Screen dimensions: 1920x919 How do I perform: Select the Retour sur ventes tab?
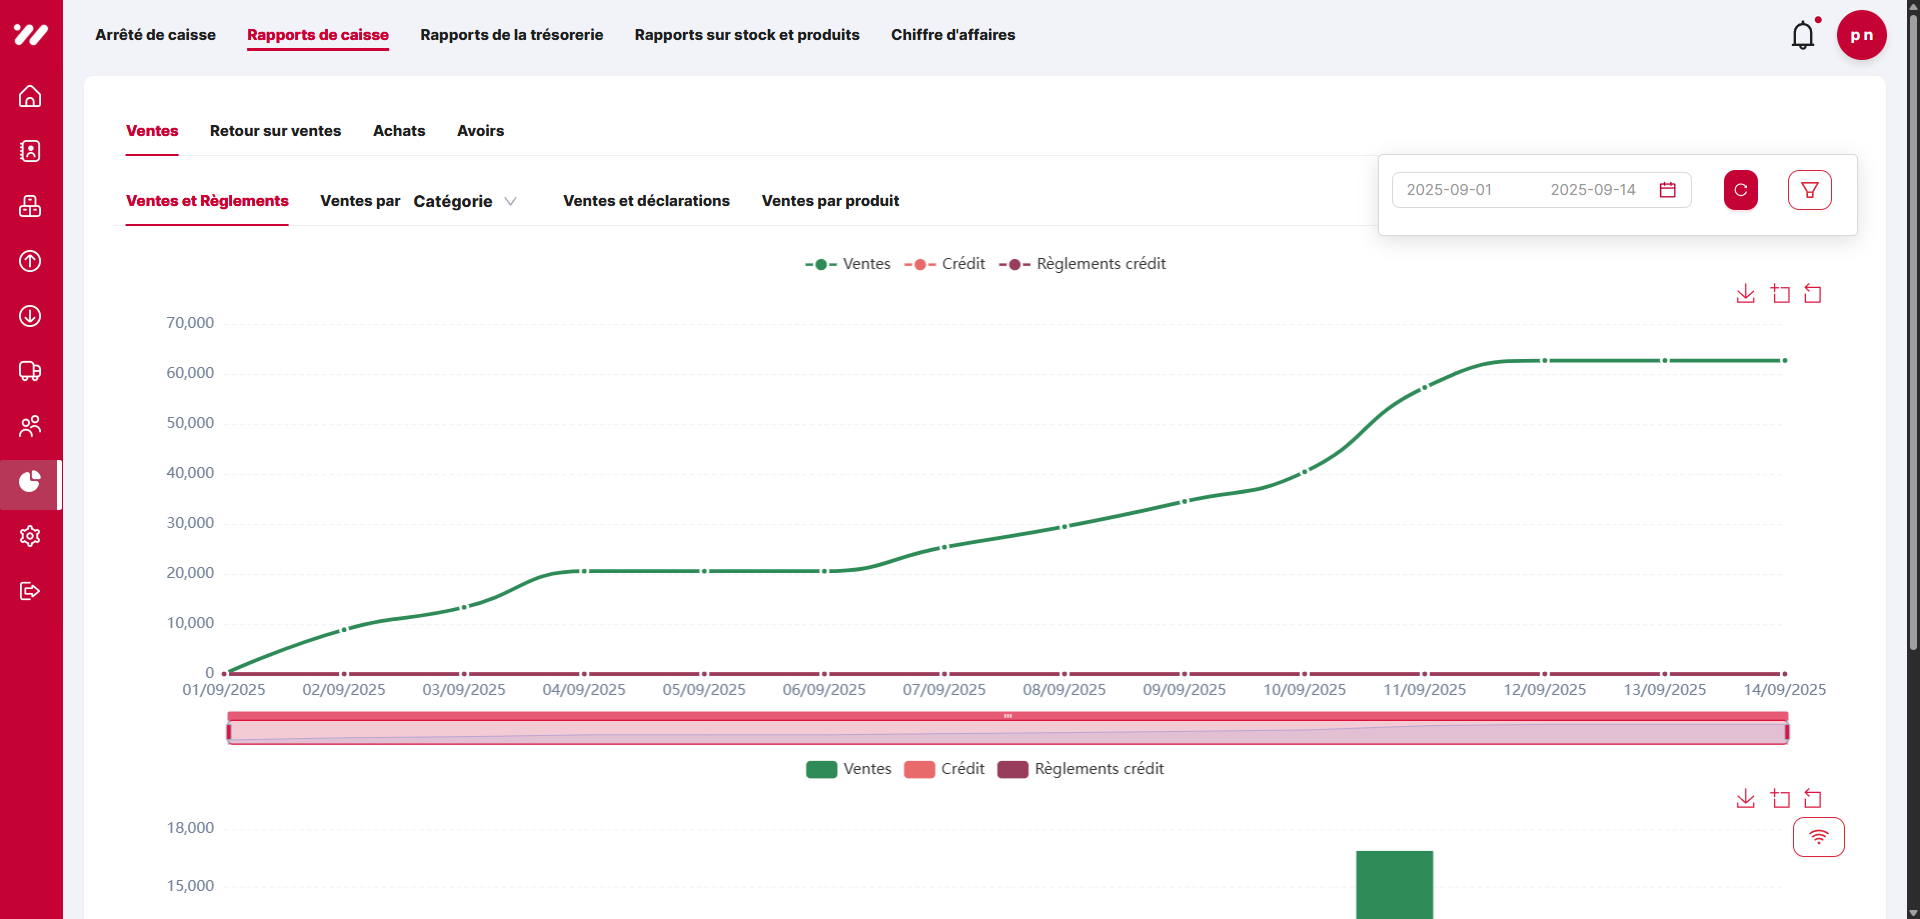point(275,131)
